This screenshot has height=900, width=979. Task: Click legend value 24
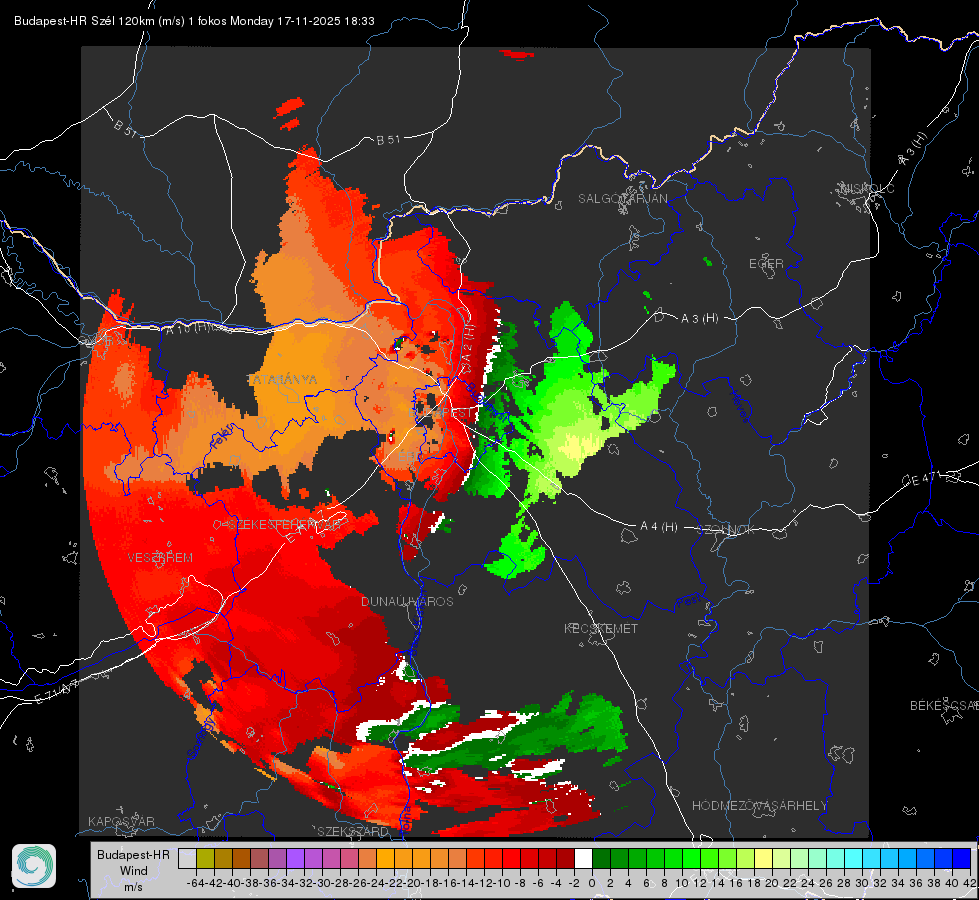(809, 883)
